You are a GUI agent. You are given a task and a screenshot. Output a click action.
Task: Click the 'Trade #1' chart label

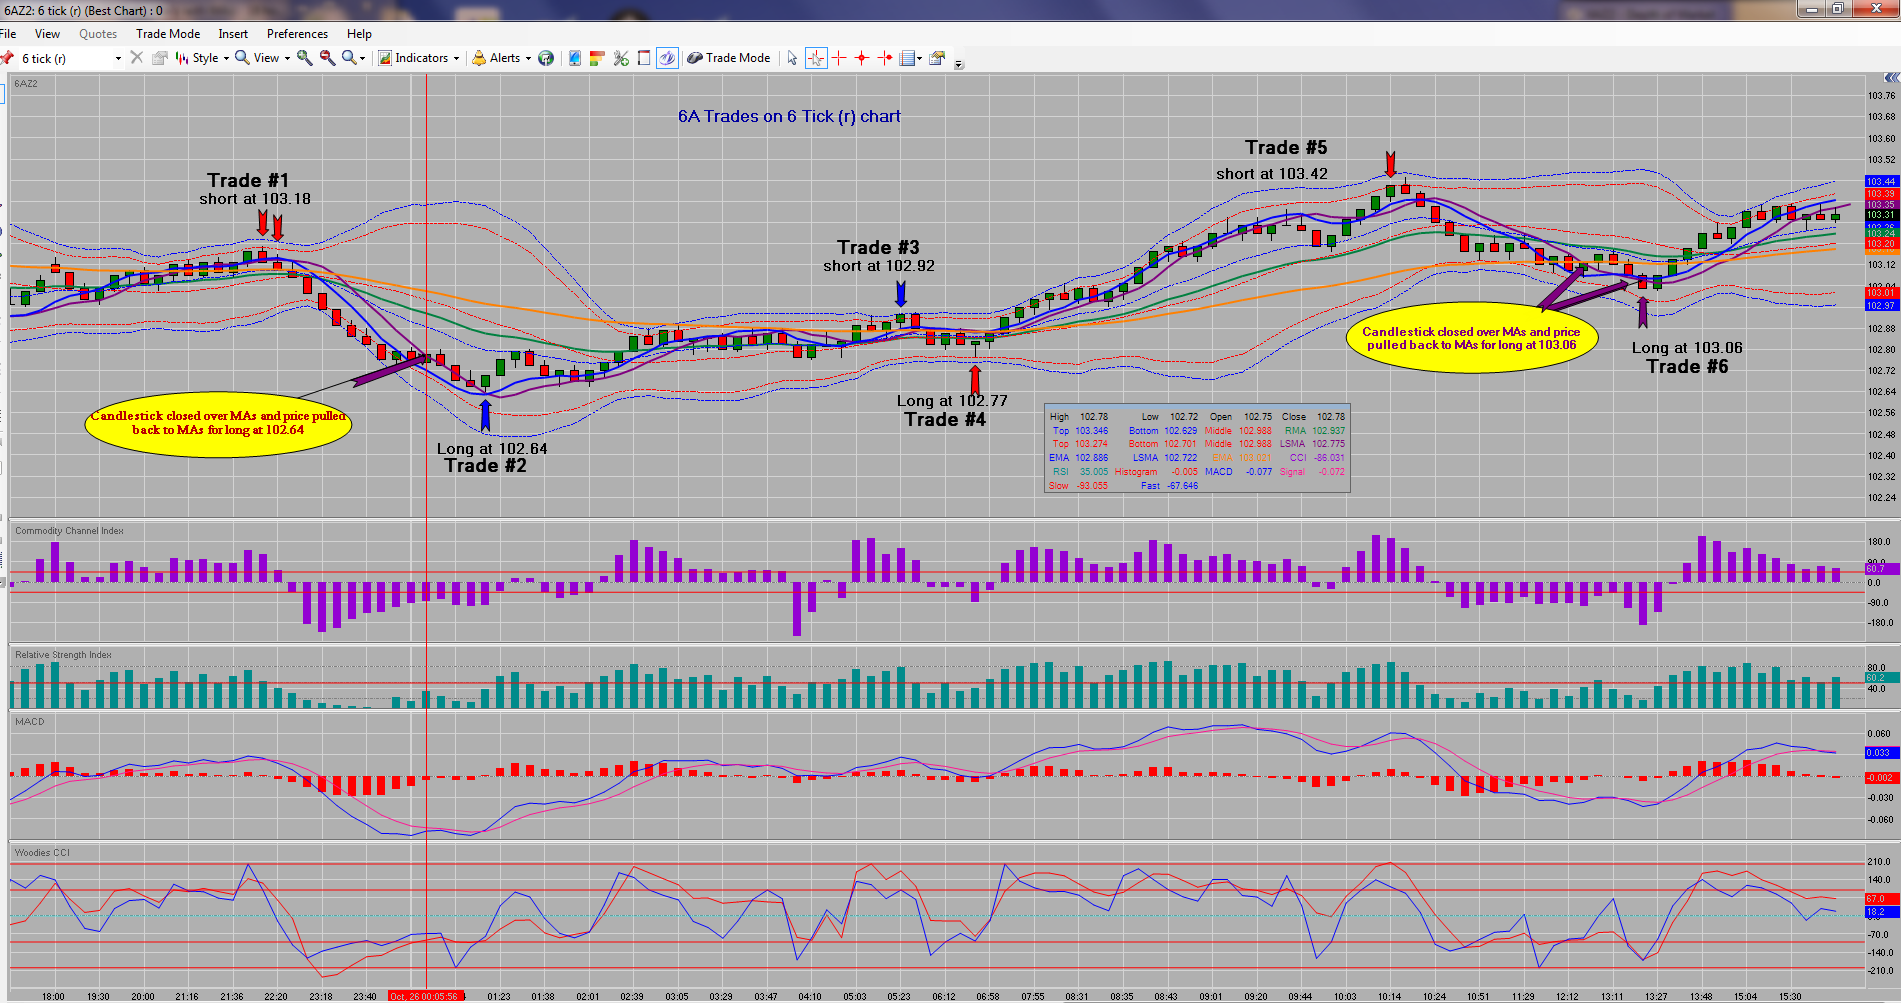(248, 180)
